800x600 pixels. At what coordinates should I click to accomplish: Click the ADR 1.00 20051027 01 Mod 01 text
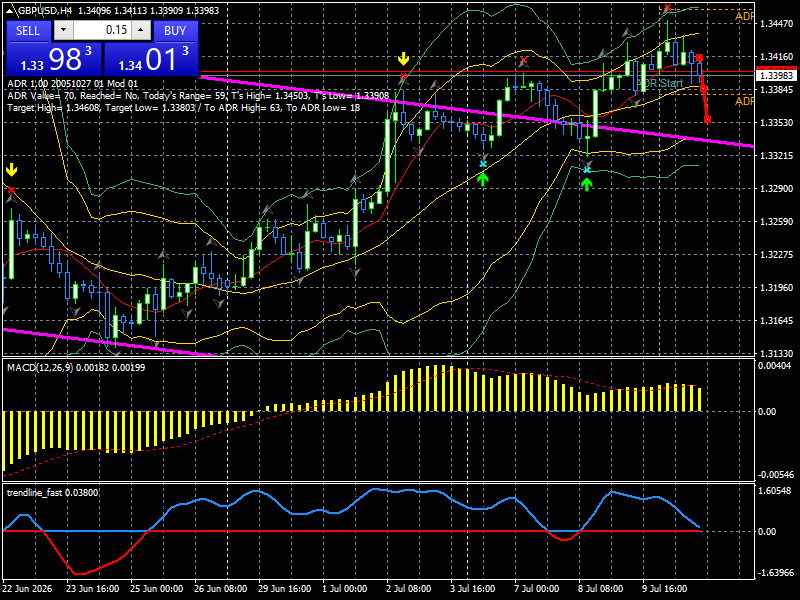point(72,84)
